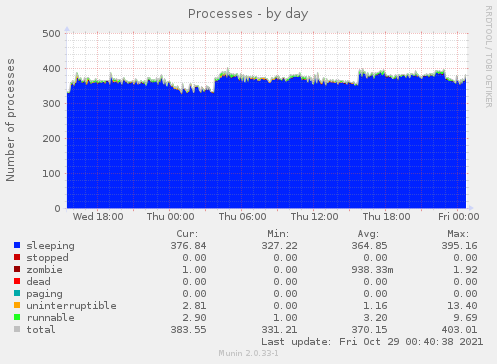Click the green runnable legend swatch

click(17, 317)
